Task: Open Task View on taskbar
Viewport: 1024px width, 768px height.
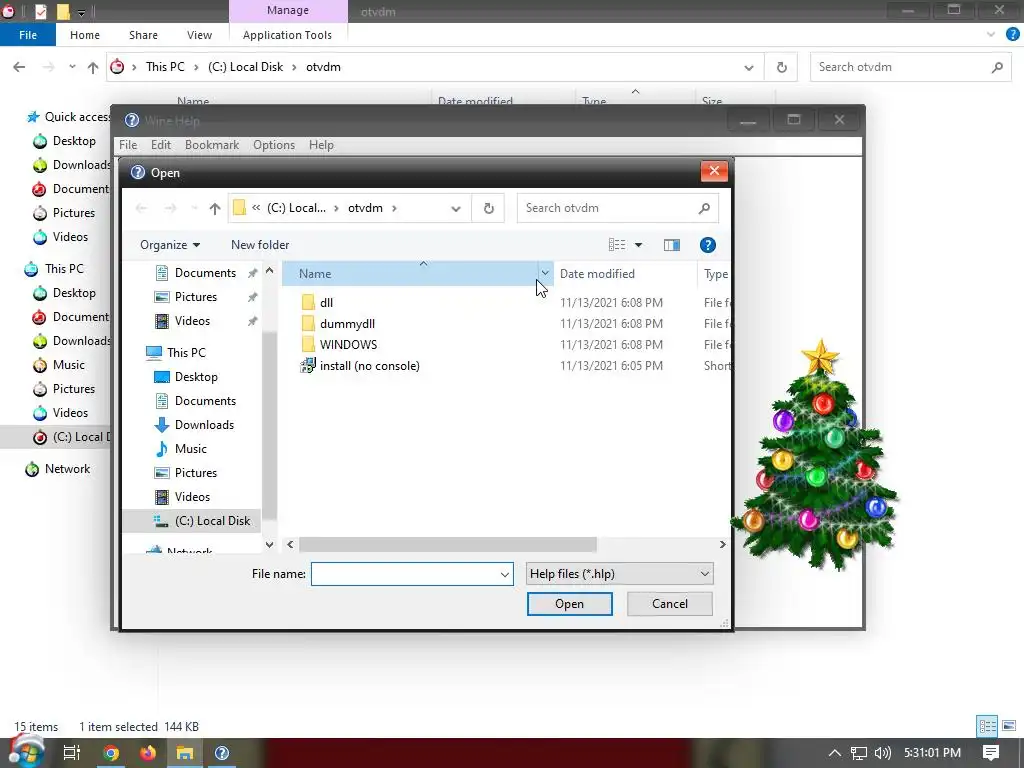Action: point(71,753)
